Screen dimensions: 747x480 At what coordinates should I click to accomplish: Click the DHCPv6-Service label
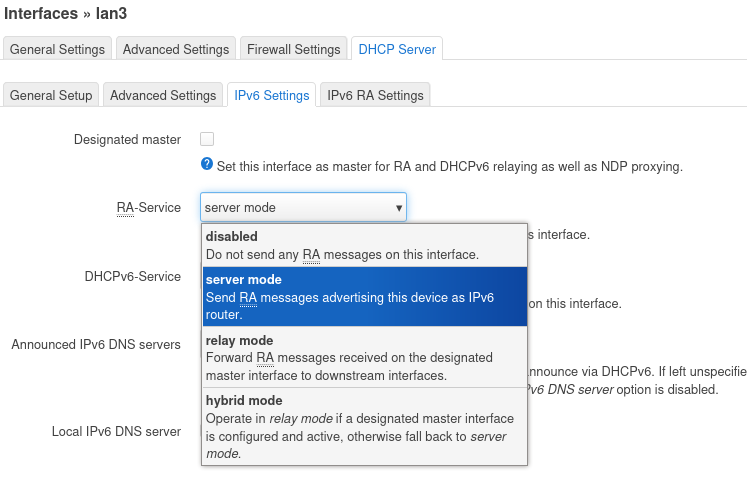pos(132,277)
